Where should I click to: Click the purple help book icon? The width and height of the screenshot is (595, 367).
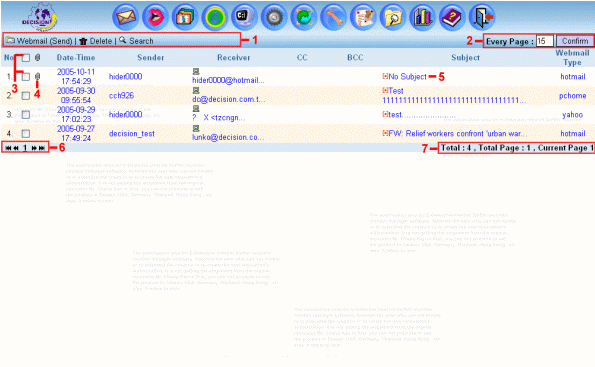point(452,17)
